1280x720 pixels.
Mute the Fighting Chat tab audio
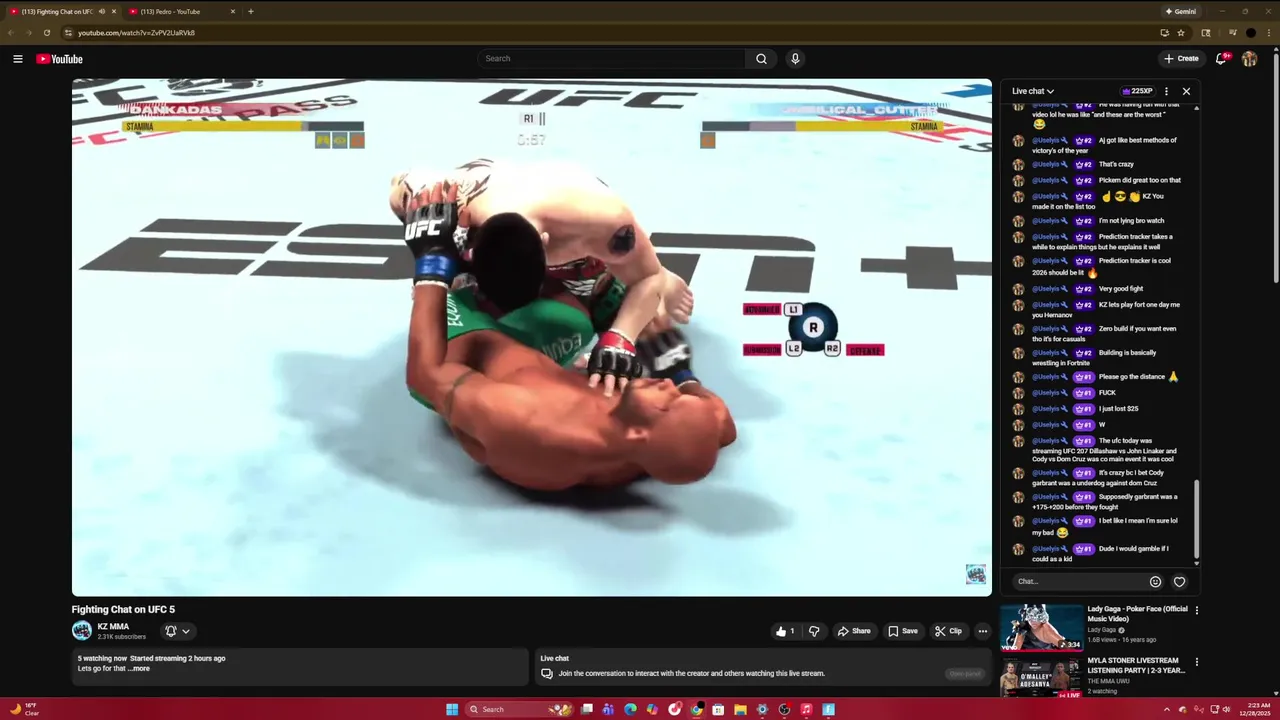click(x=101, y=11)
